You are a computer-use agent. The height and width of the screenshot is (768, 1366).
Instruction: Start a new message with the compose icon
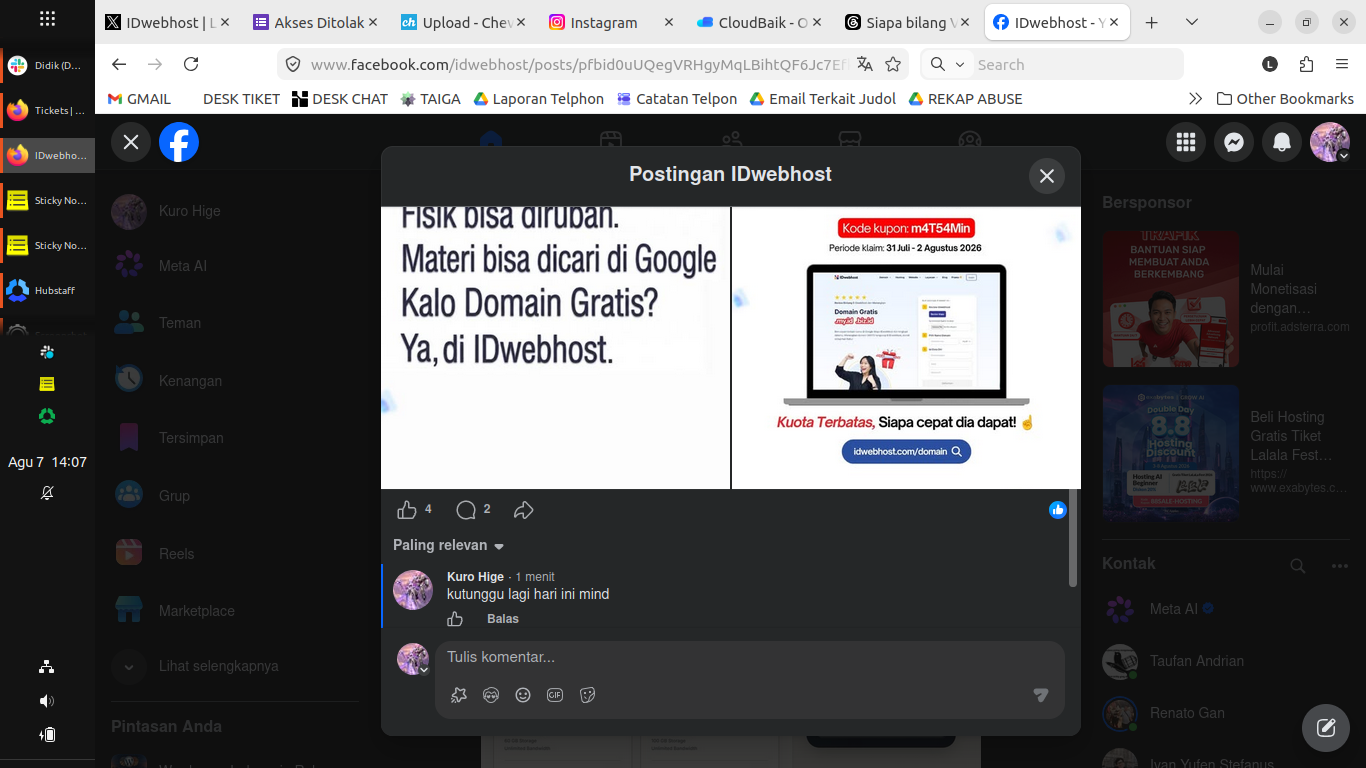click(x=1326, y=727)
